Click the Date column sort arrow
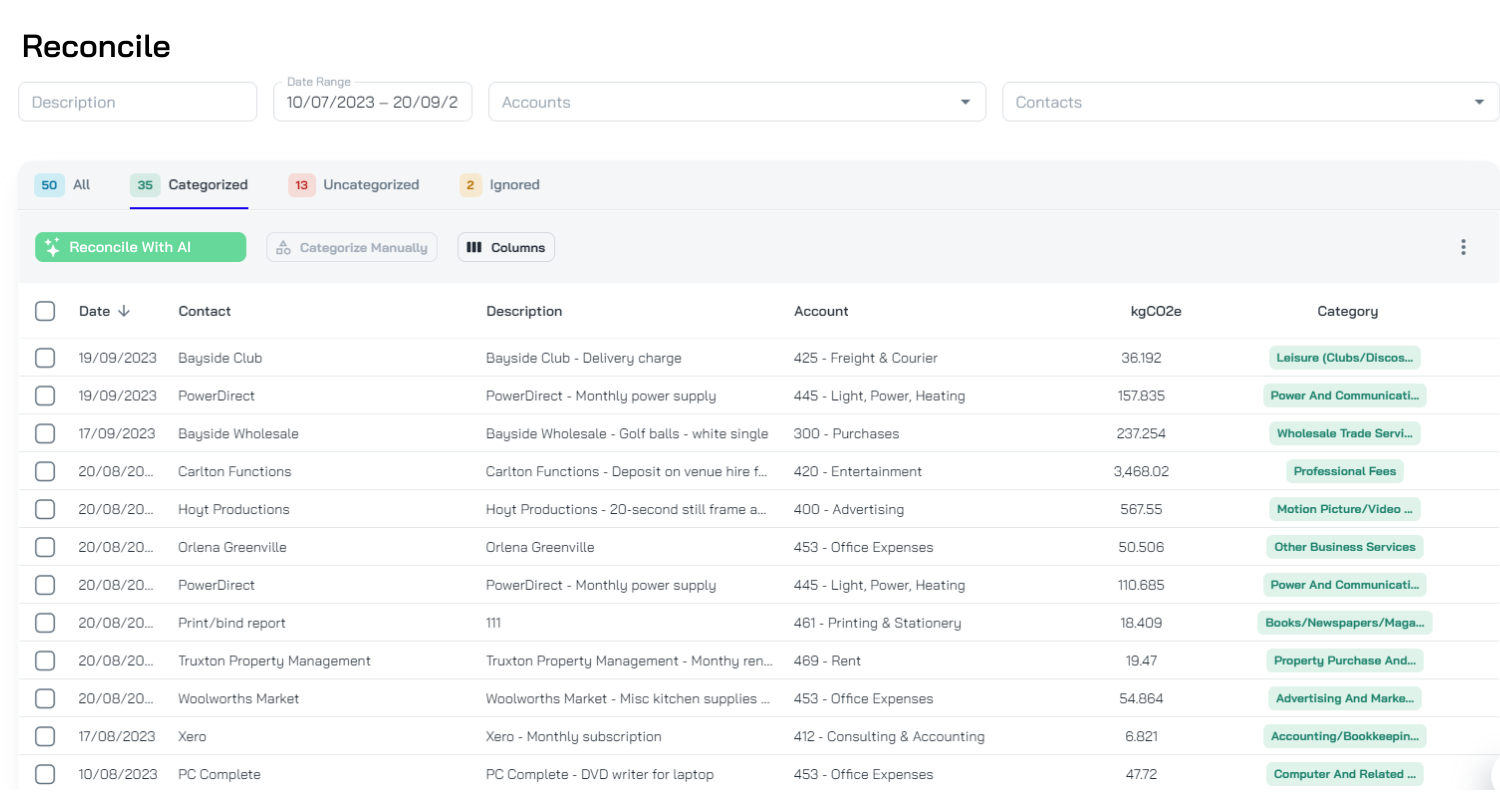 point(124,311)
